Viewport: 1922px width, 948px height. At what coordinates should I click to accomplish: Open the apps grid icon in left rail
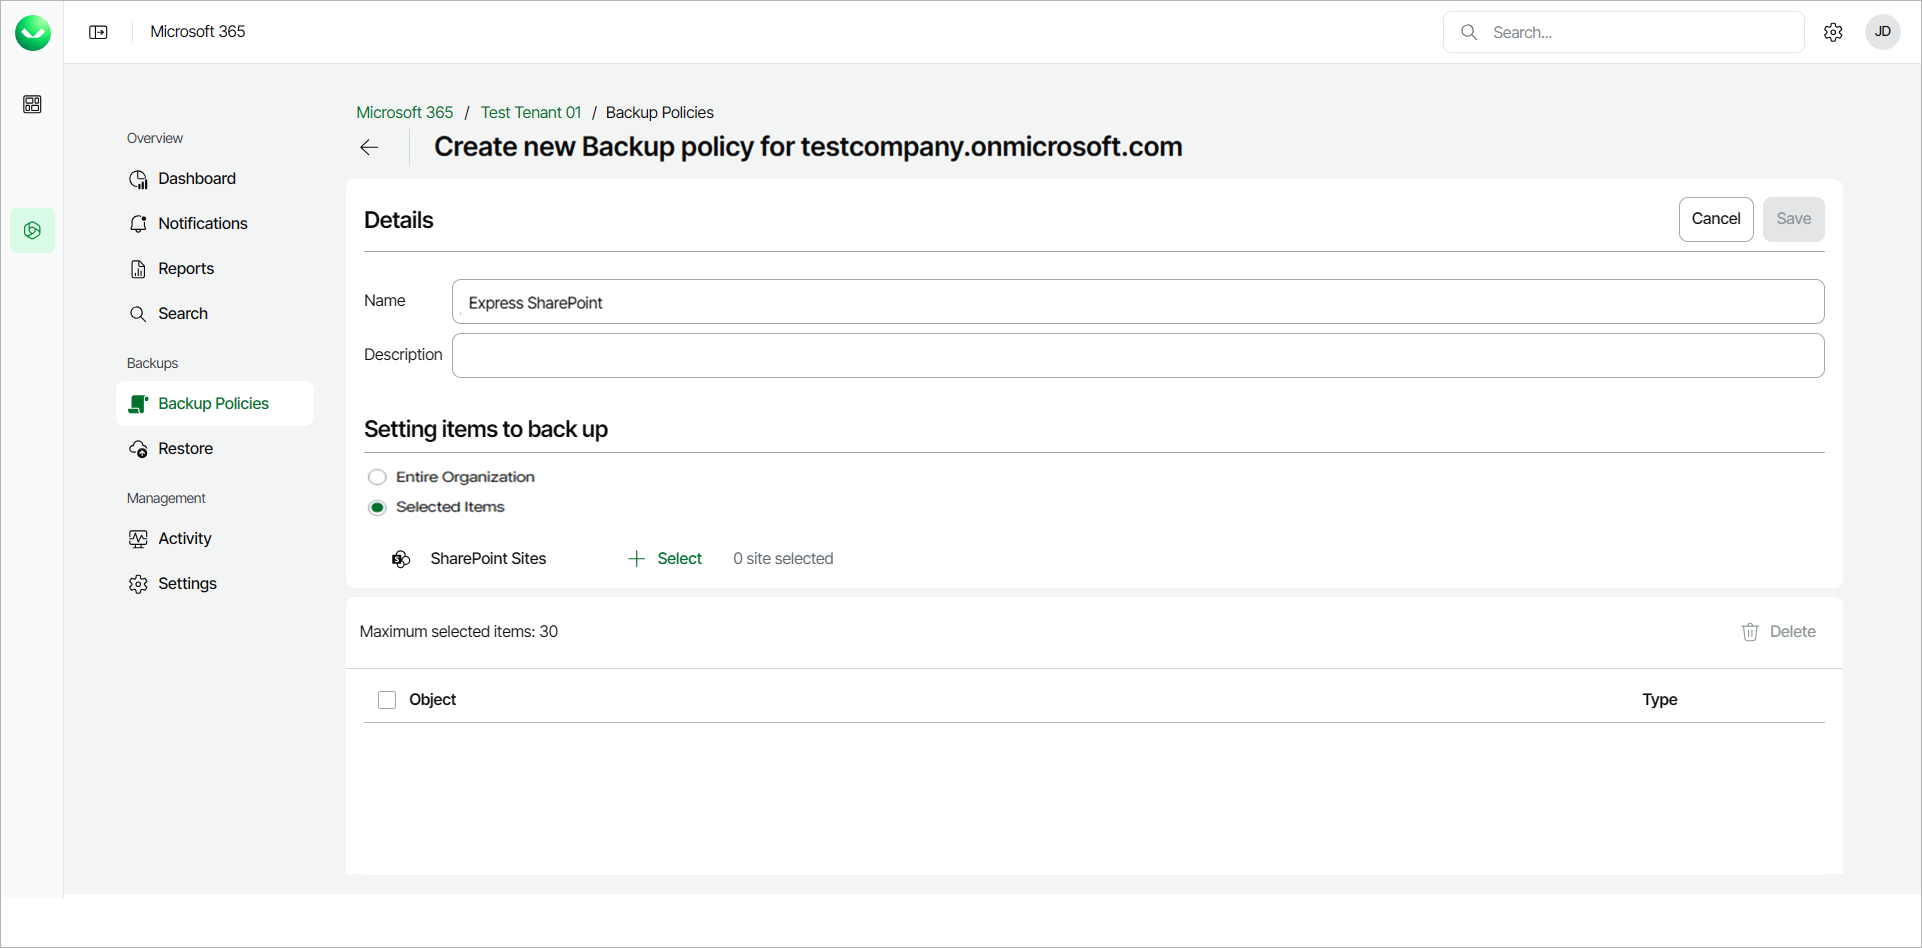pyautogui.click(x=32, y=104)
